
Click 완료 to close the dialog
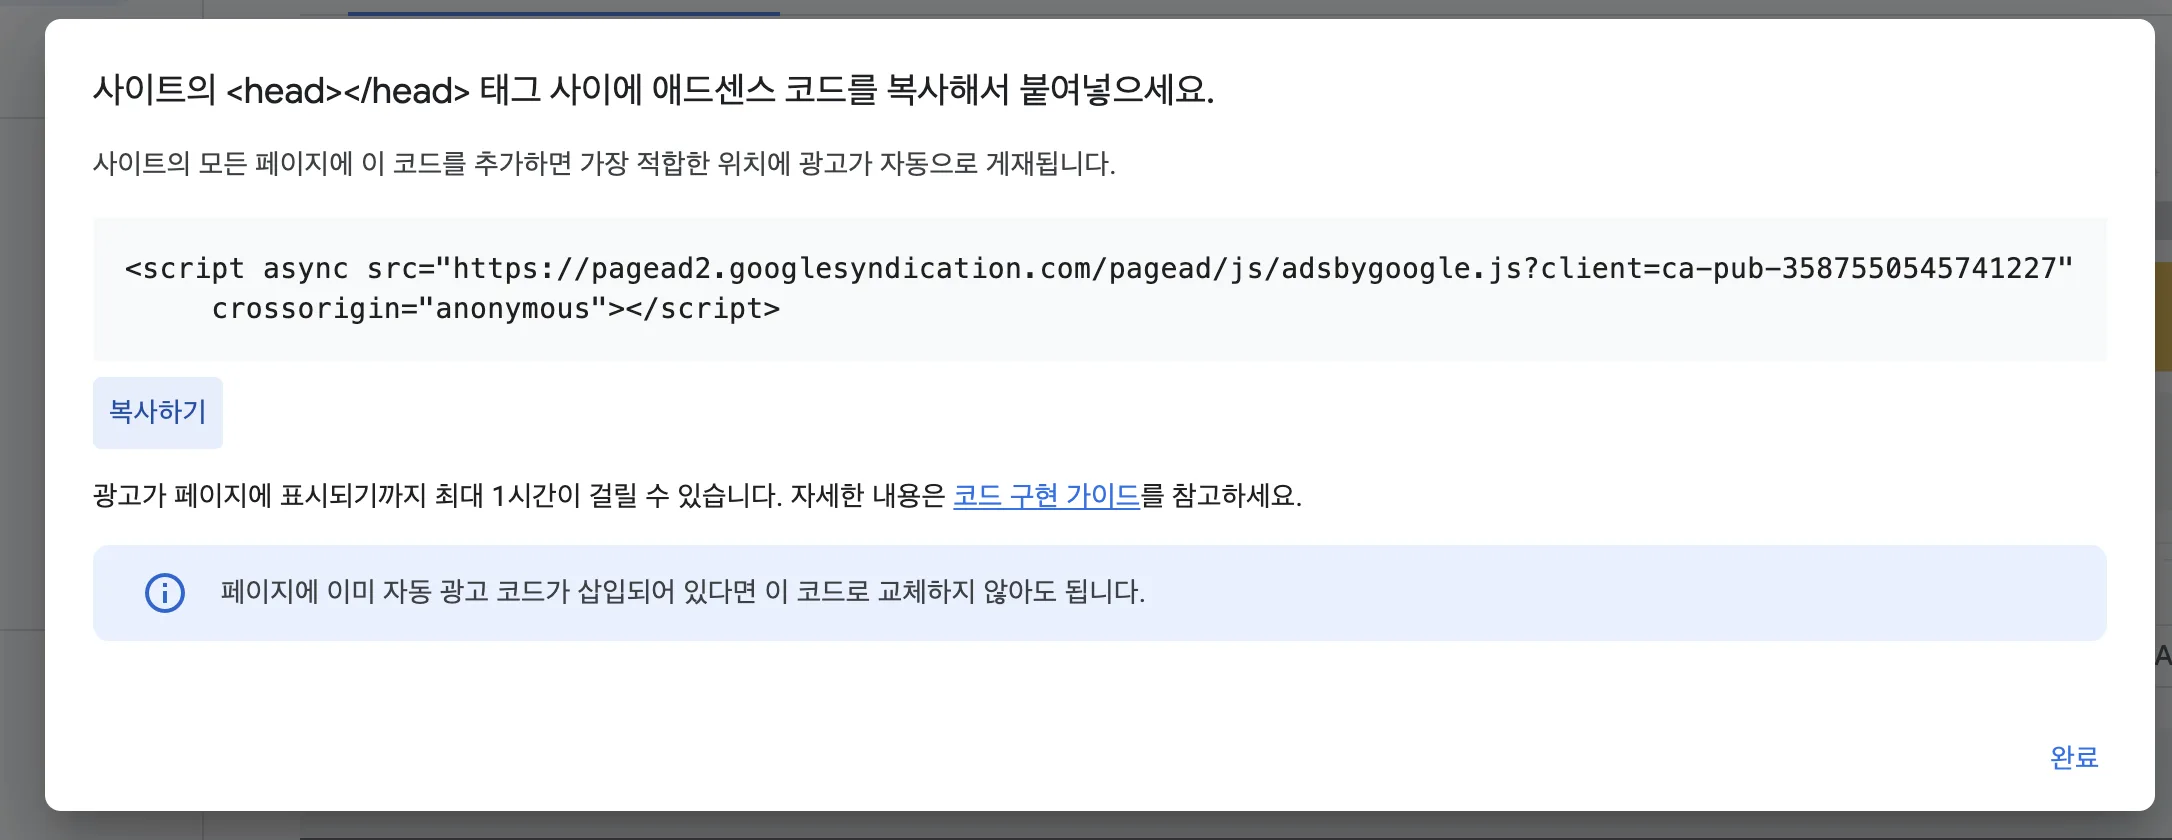click(x=2074, y=757)
